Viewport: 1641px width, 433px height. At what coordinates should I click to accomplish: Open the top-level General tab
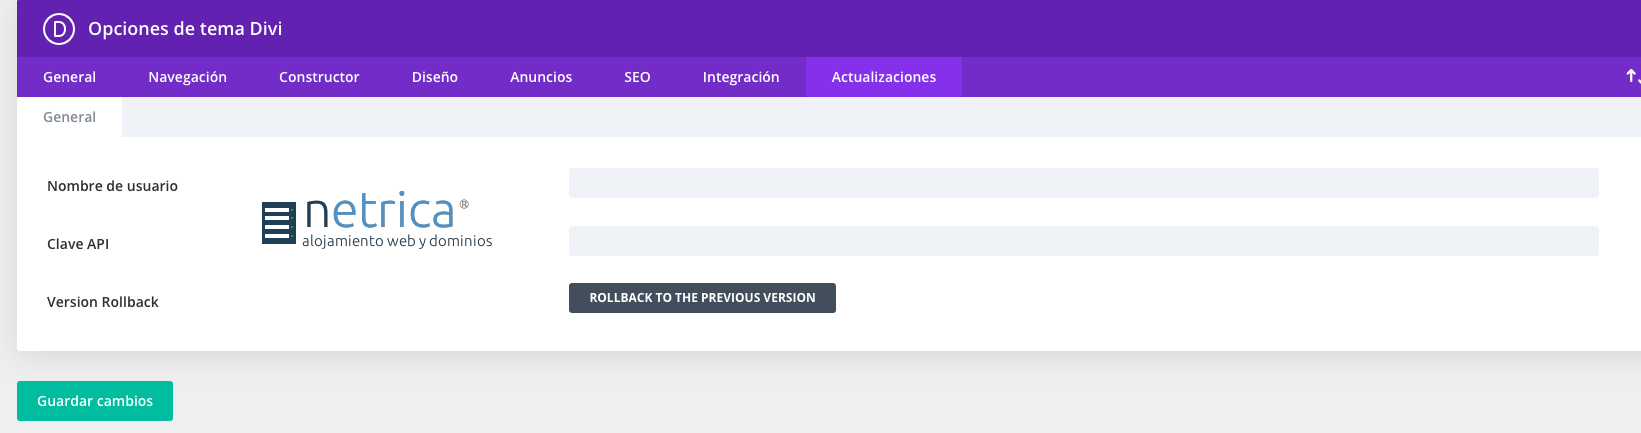[x=69, y=77]
